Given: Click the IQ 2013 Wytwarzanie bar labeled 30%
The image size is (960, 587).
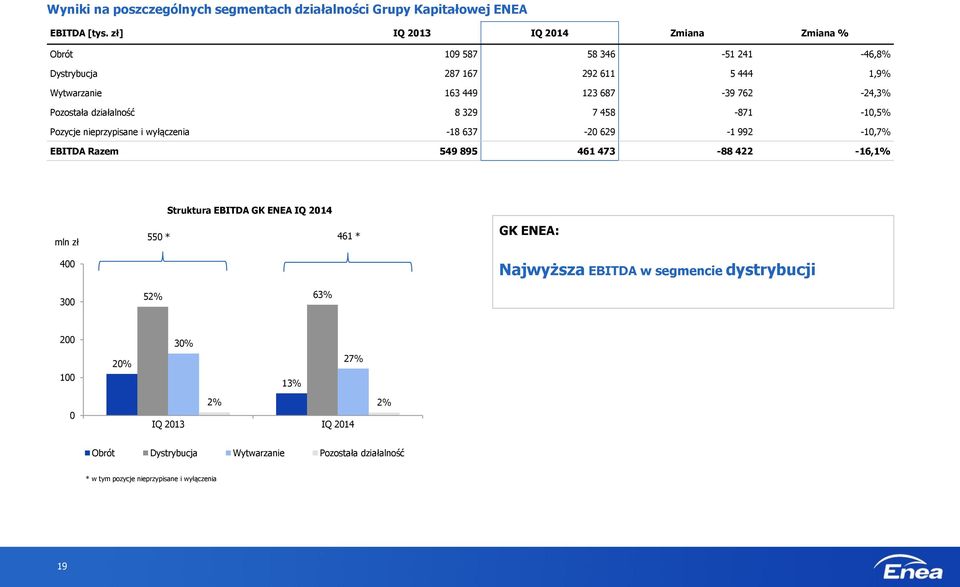Looking at the screenshot, I should point(184,384).
